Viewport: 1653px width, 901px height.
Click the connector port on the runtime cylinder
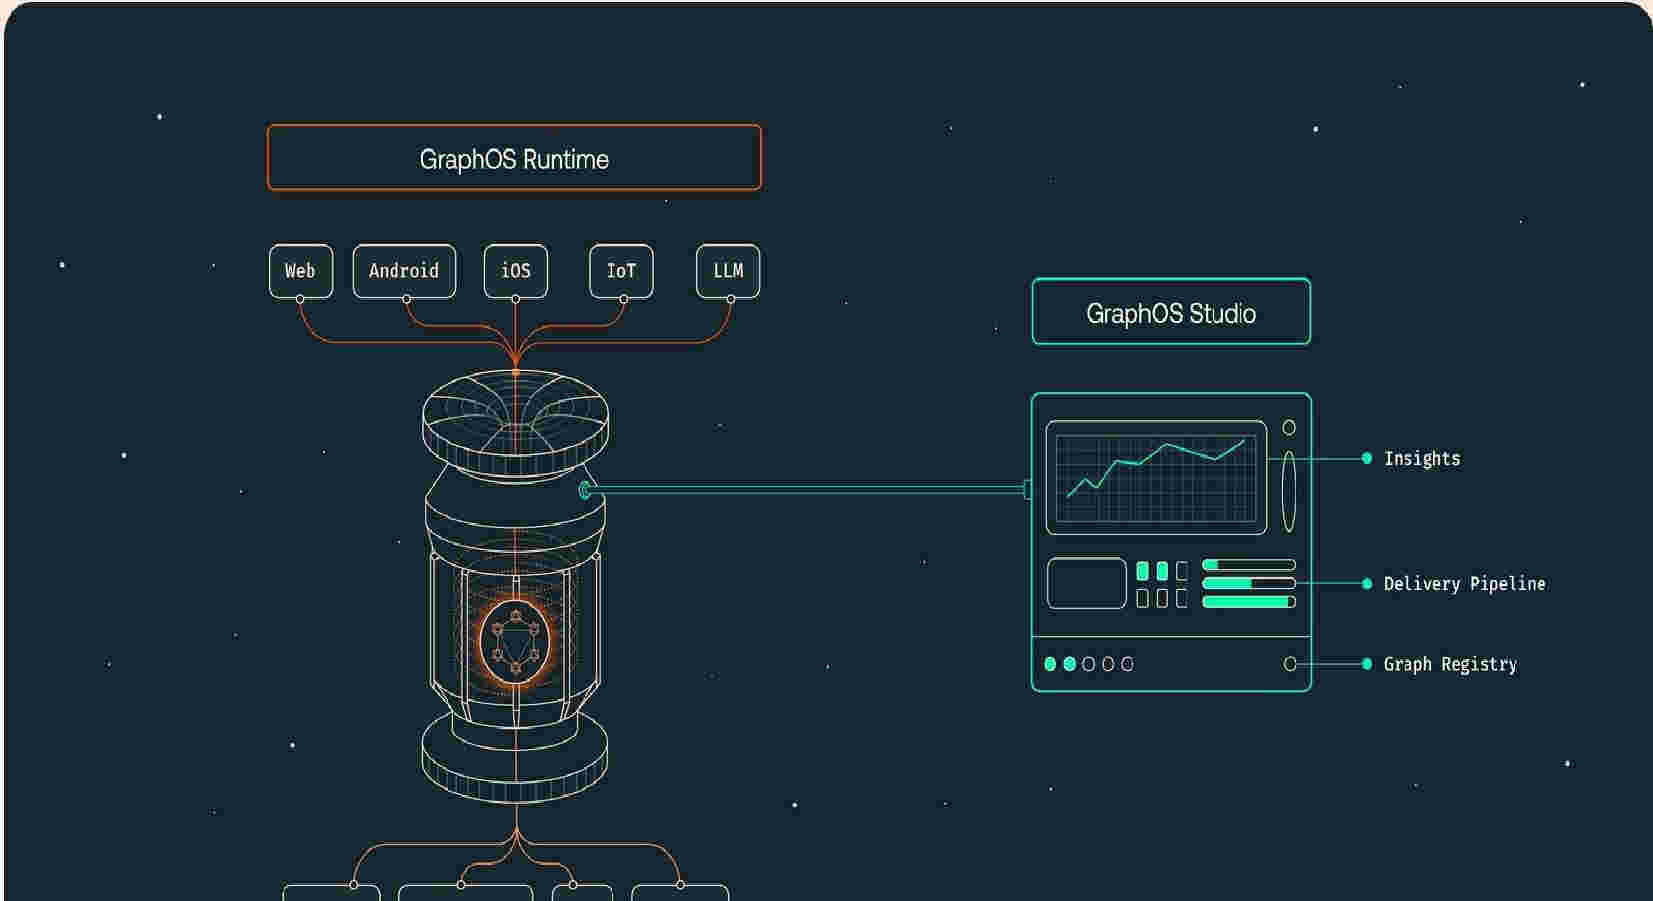click(x=586, y=491)
